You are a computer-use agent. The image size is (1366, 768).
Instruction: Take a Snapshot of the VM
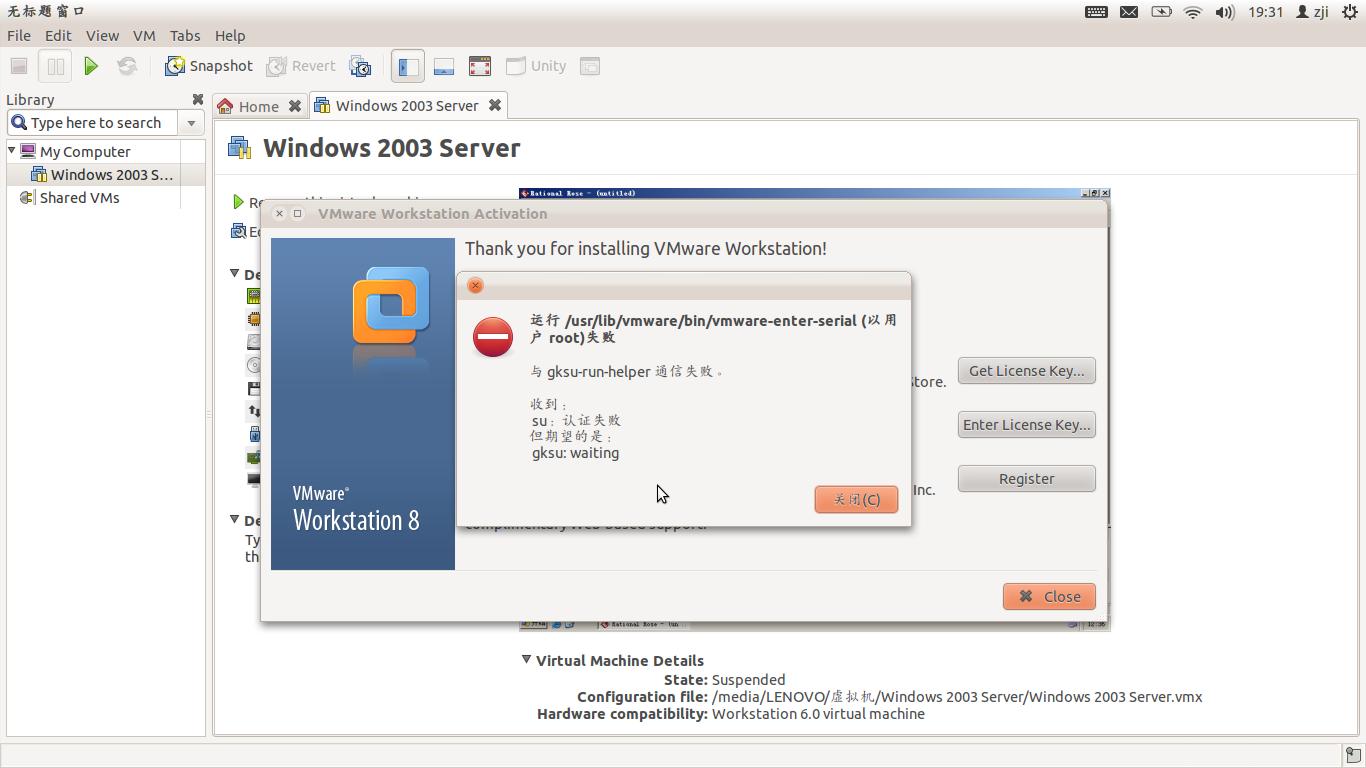[x=209, y=66]
